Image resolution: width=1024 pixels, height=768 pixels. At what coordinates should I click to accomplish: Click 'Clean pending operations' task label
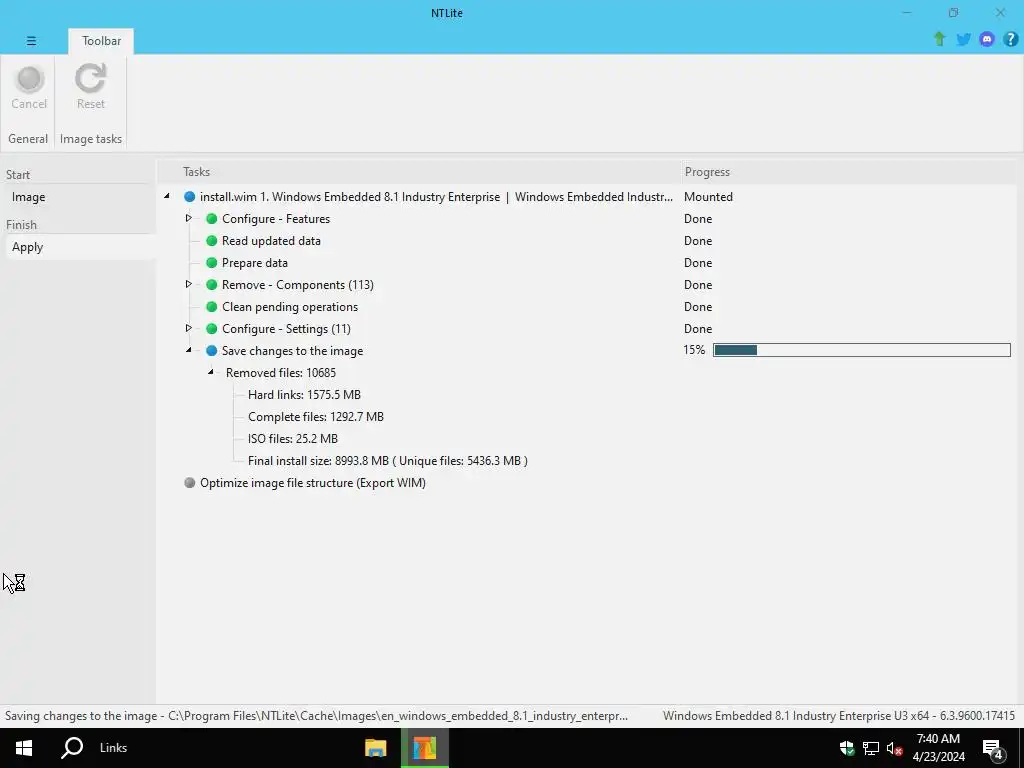pos(290,307)
